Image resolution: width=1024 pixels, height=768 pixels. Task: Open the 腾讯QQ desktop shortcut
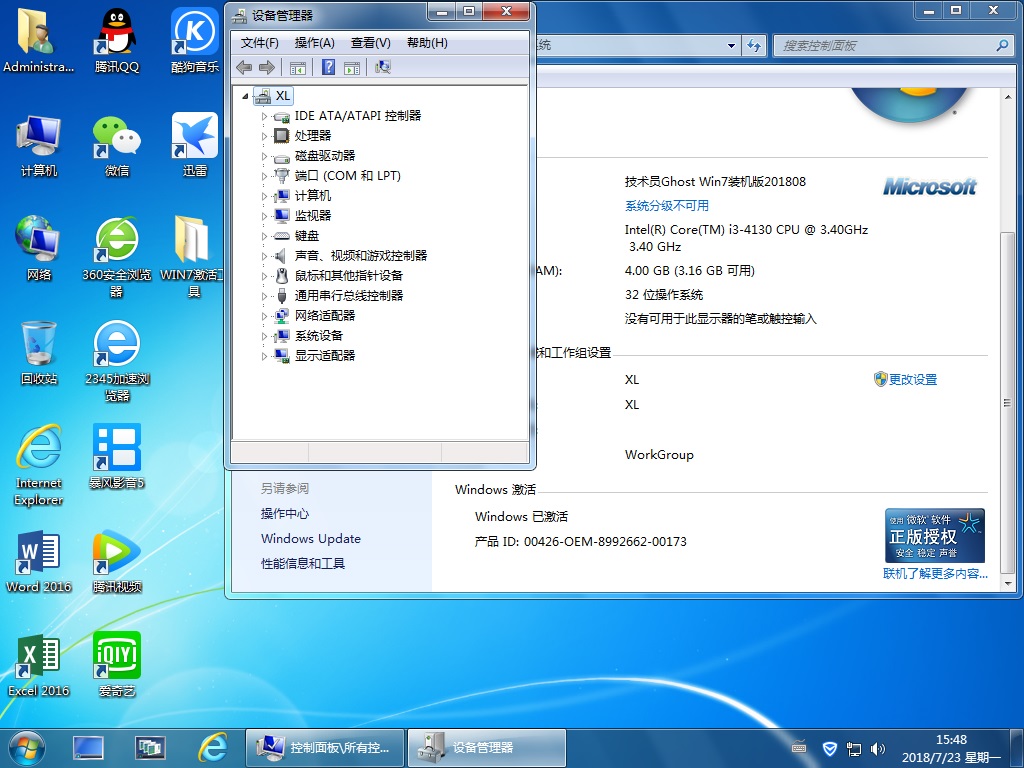pyautogui.click(x=117, y=40)
